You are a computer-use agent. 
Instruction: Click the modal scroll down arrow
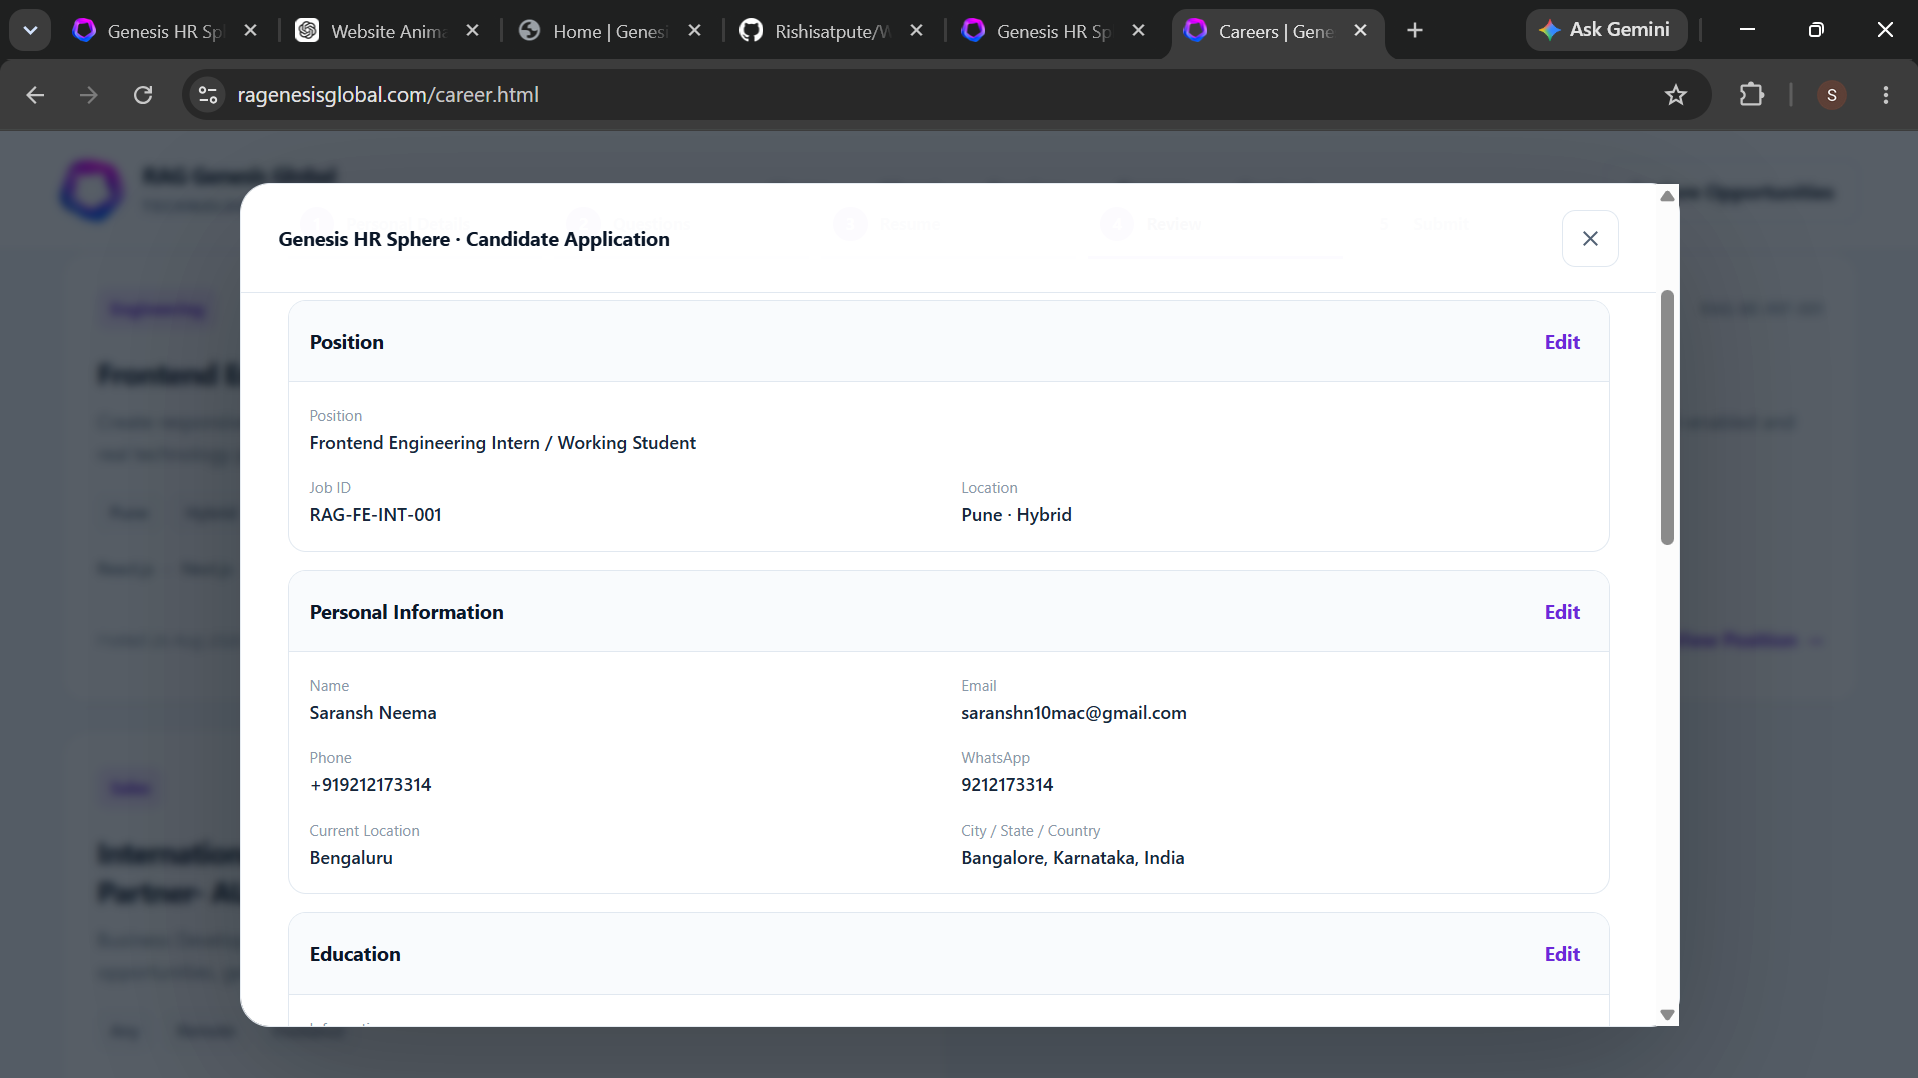pos(1667,1014)
